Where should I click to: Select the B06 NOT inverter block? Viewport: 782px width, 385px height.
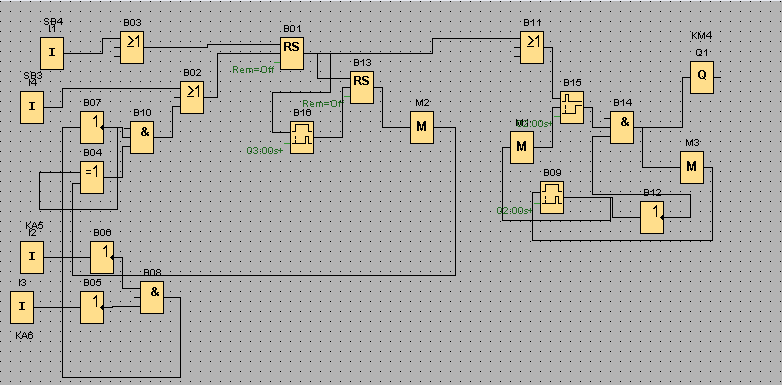tap(102, 257)
